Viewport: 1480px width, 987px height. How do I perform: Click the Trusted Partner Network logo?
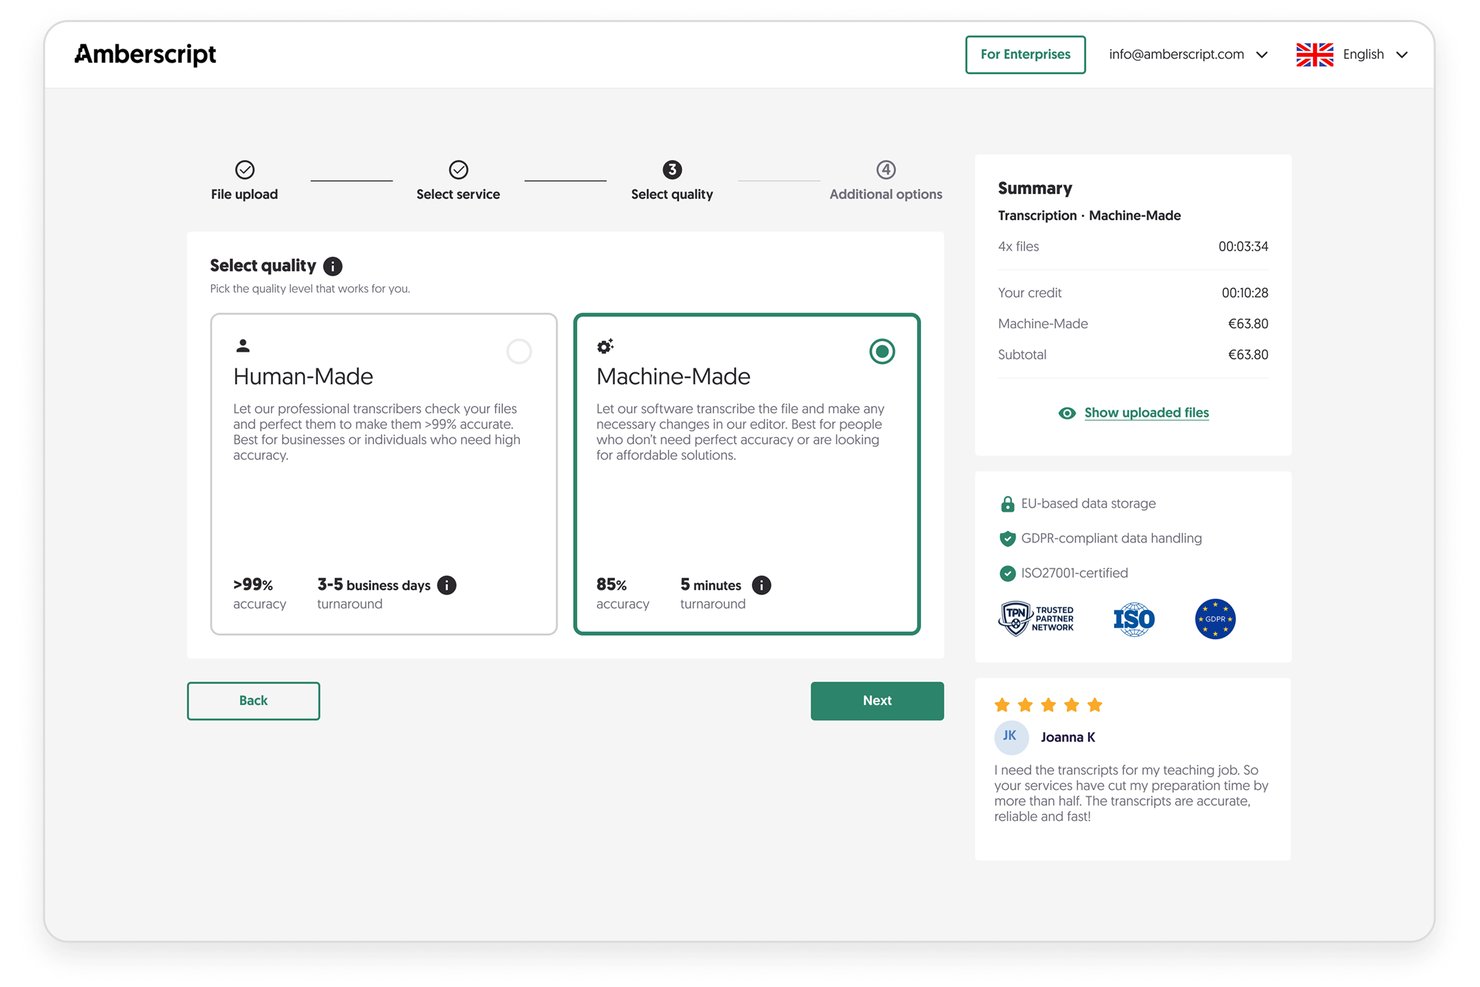[1036, 619]
